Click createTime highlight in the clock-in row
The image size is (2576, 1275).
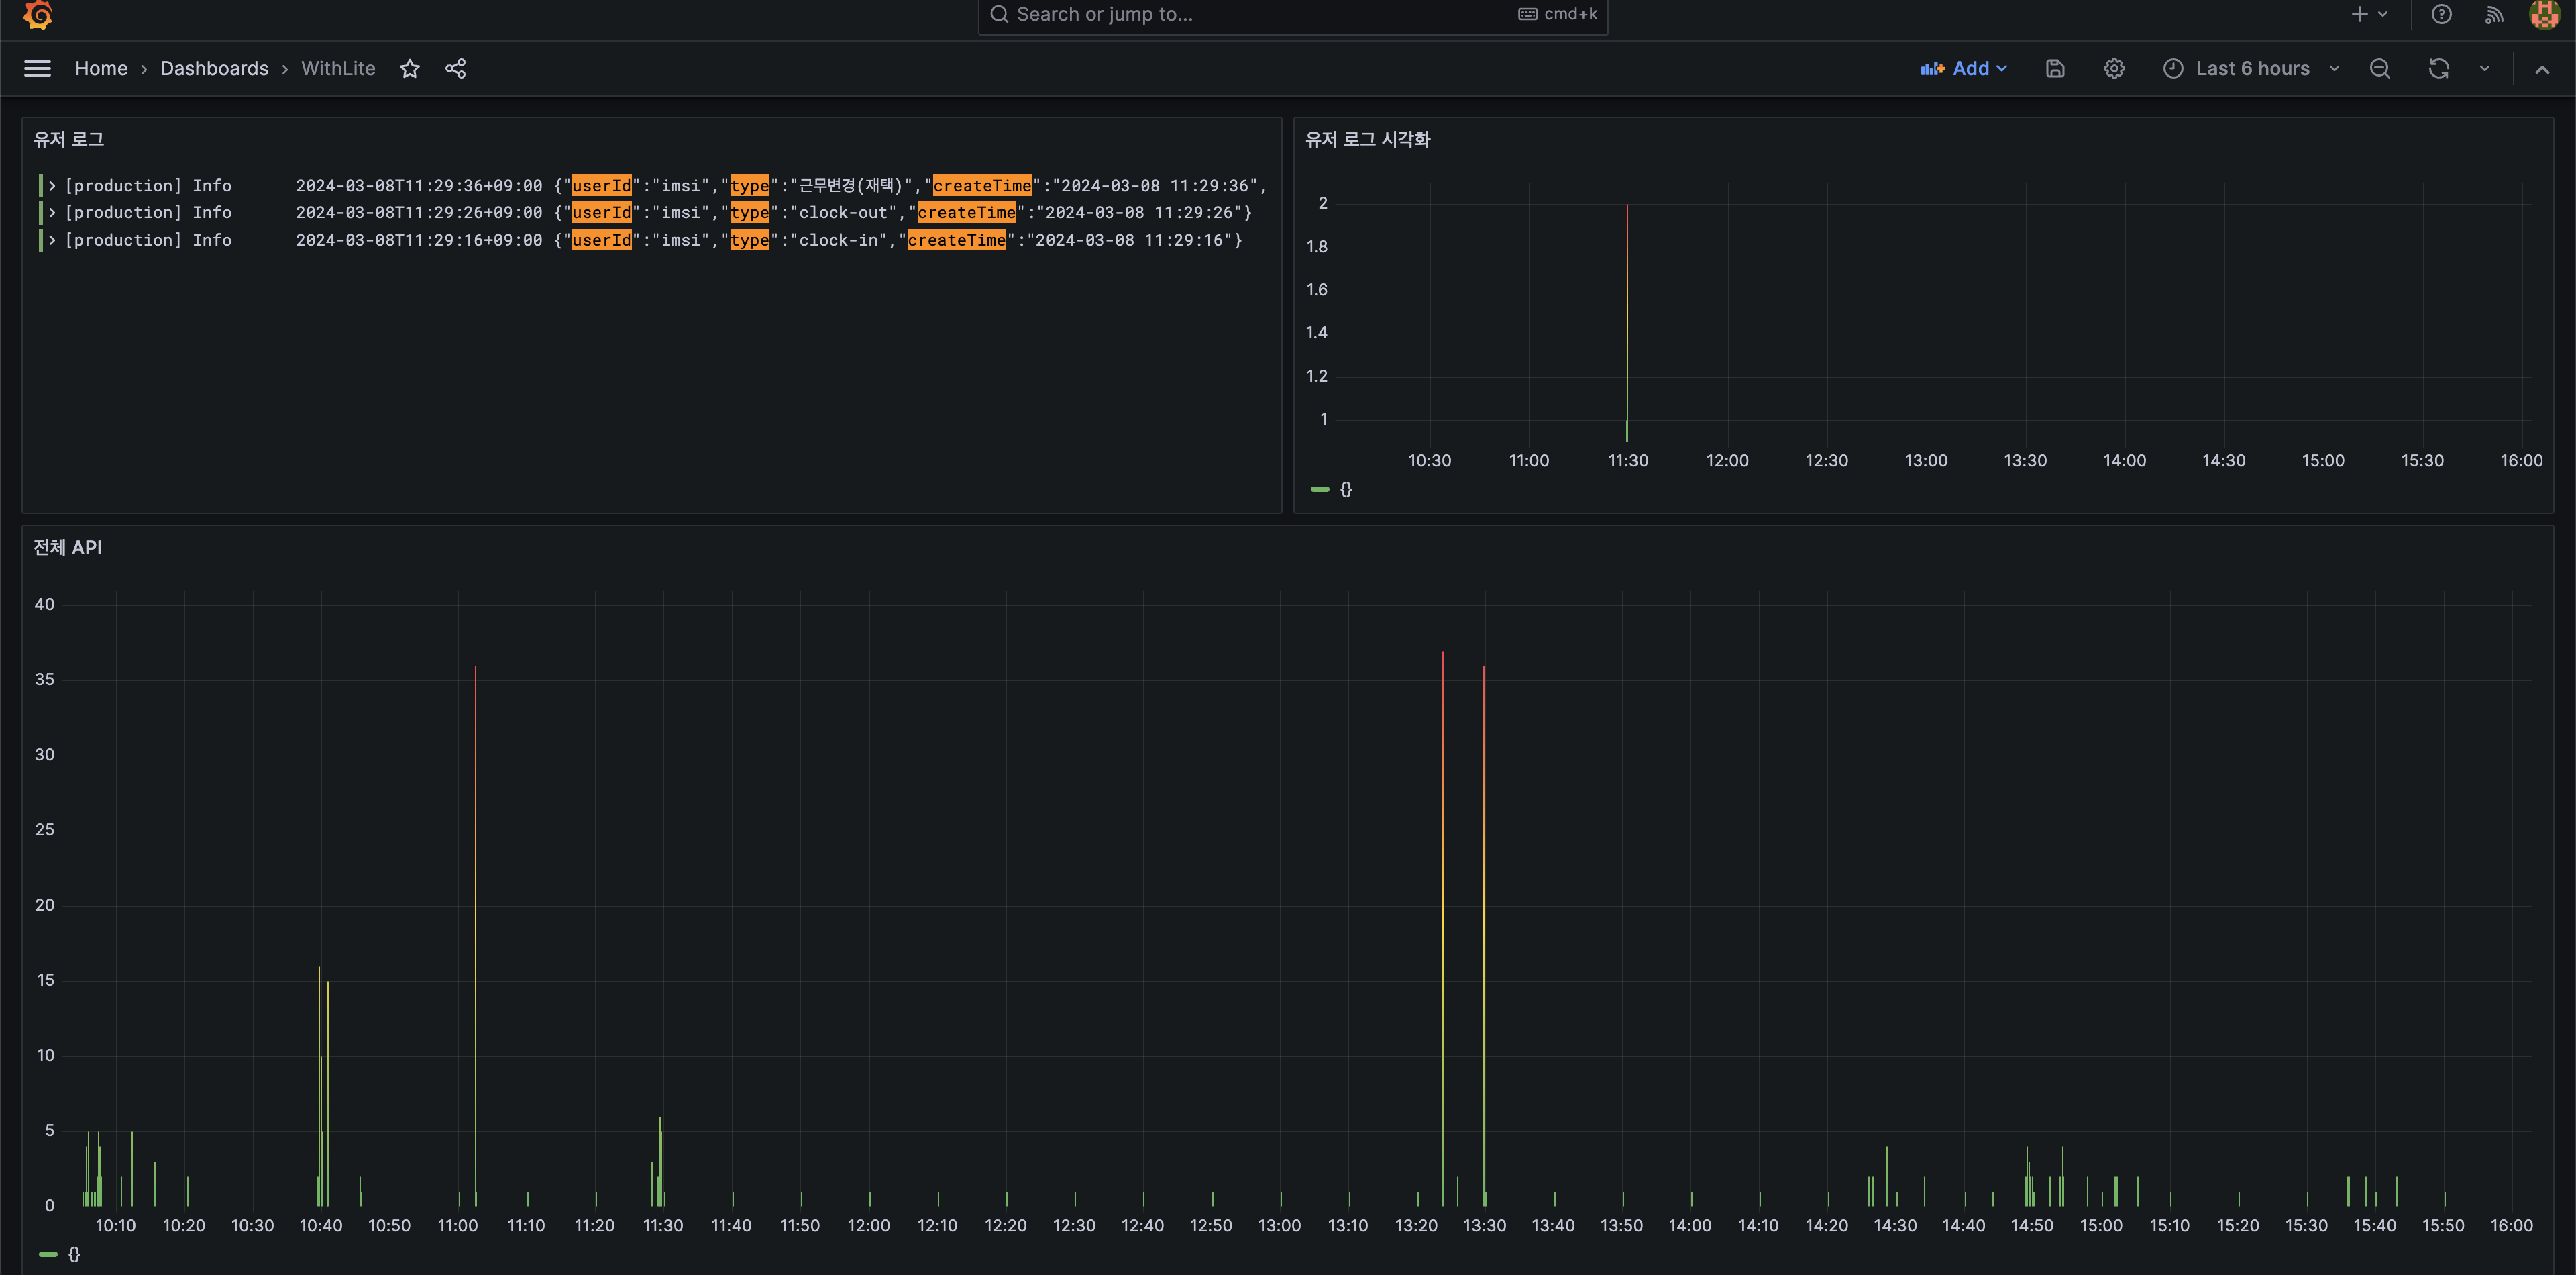click(x=956, y=240)
